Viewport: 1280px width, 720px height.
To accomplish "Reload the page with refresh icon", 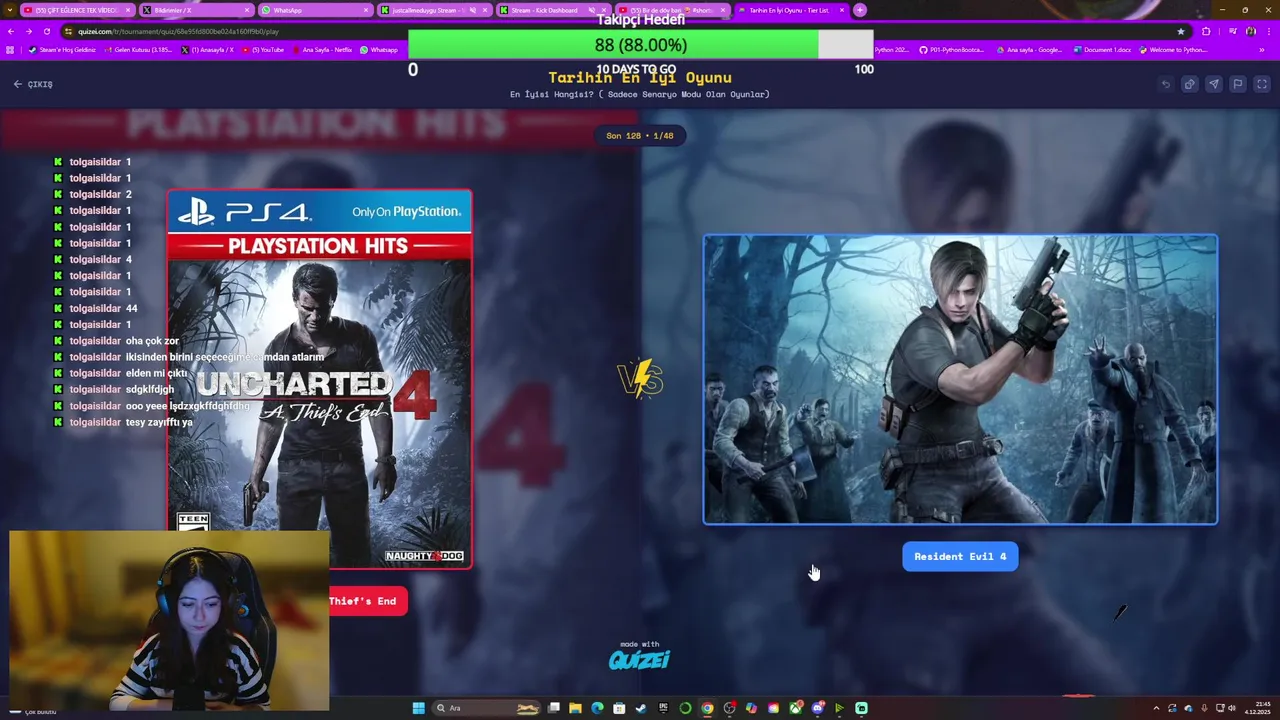I will (x=47, y=31).
